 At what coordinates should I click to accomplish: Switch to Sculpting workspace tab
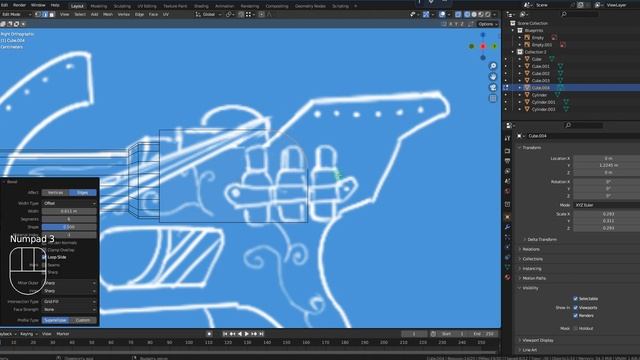122,6
